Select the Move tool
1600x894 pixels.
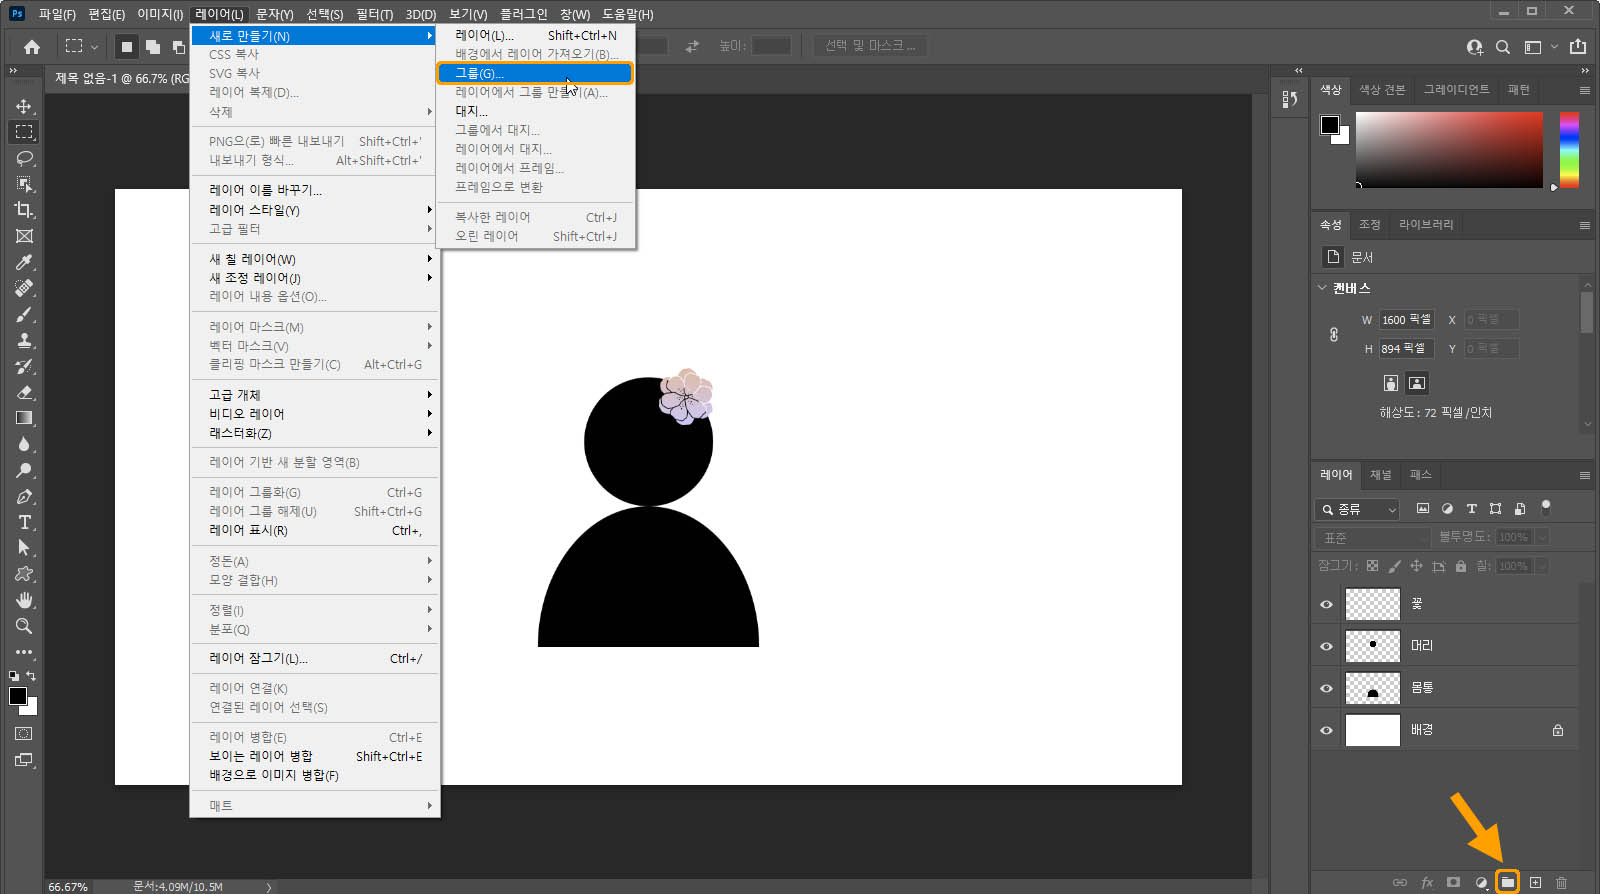pos(24,106)
